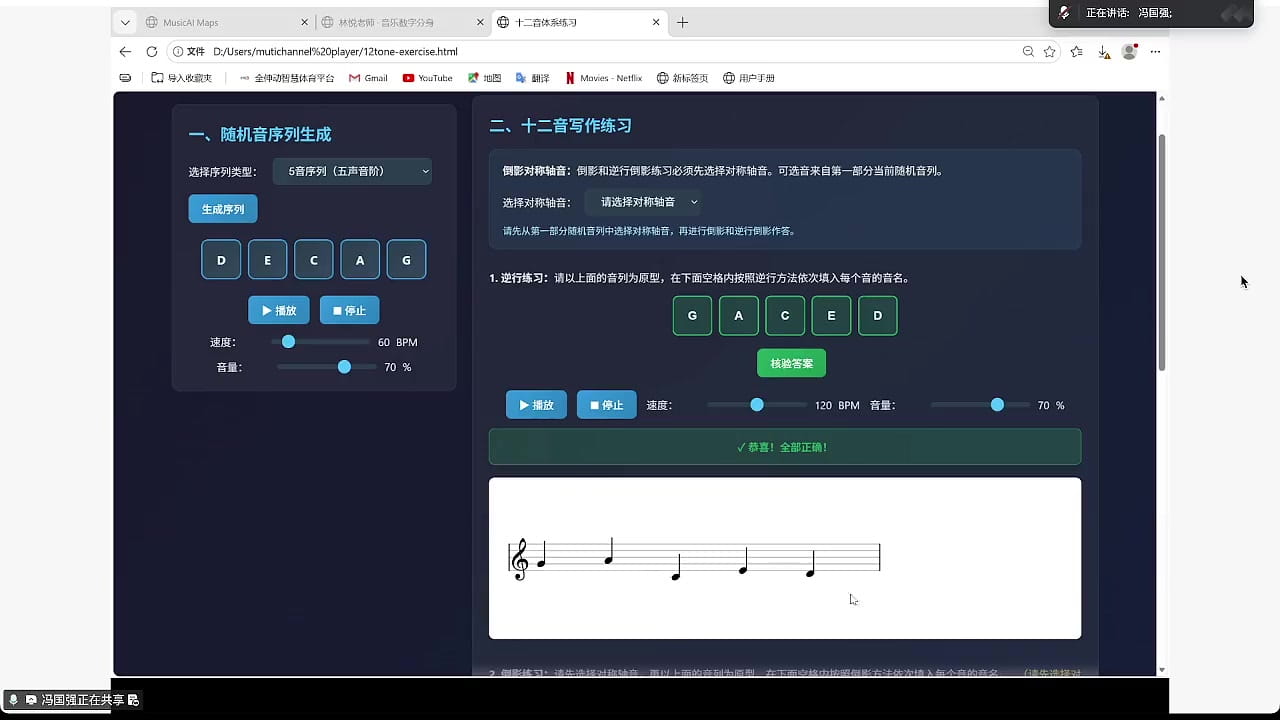Click the green 核验答案 button
Screen dimensions: 1280x720
792,363
